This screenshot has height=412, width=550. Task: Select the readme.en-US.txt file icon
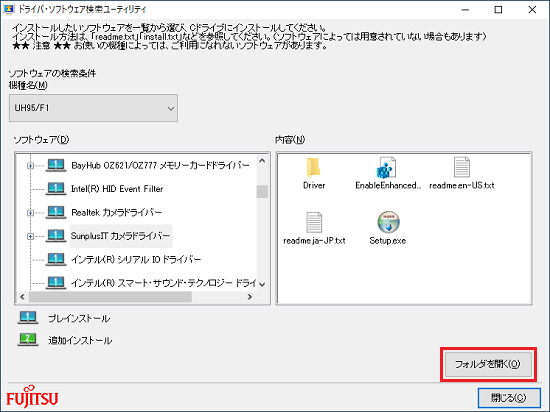(x=462, y=167)
